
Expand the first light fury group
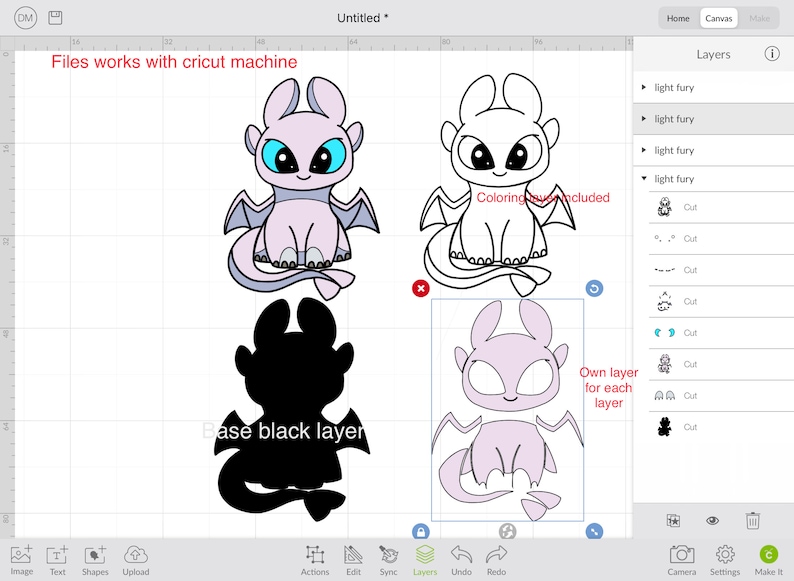click(644, 87)
